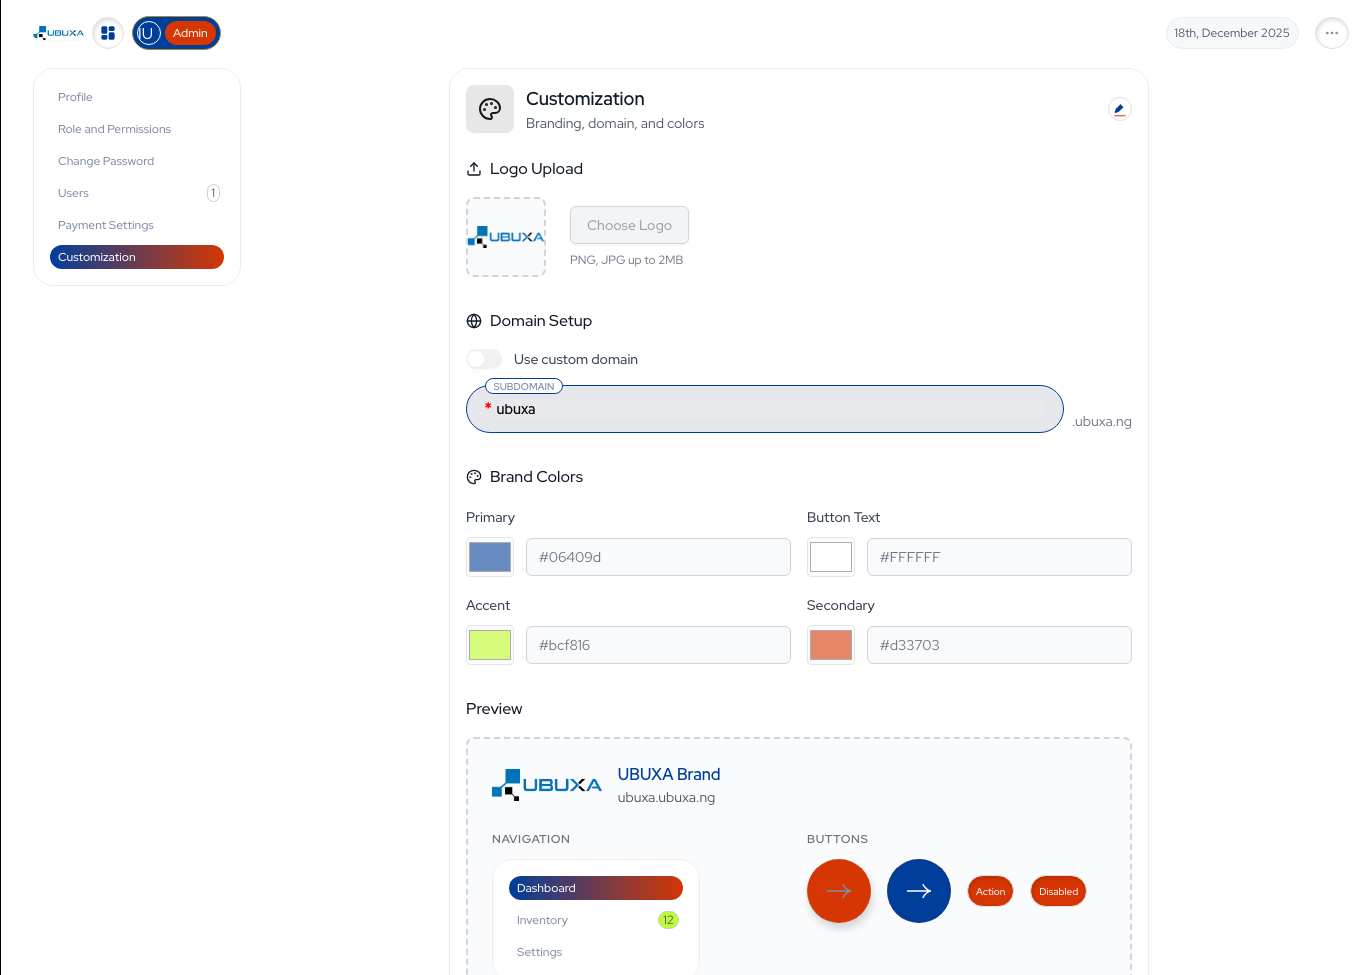The width and height of the screenshot is (1364, 975).
Task: Open Change Password section
Action: [x=106, y=161]
